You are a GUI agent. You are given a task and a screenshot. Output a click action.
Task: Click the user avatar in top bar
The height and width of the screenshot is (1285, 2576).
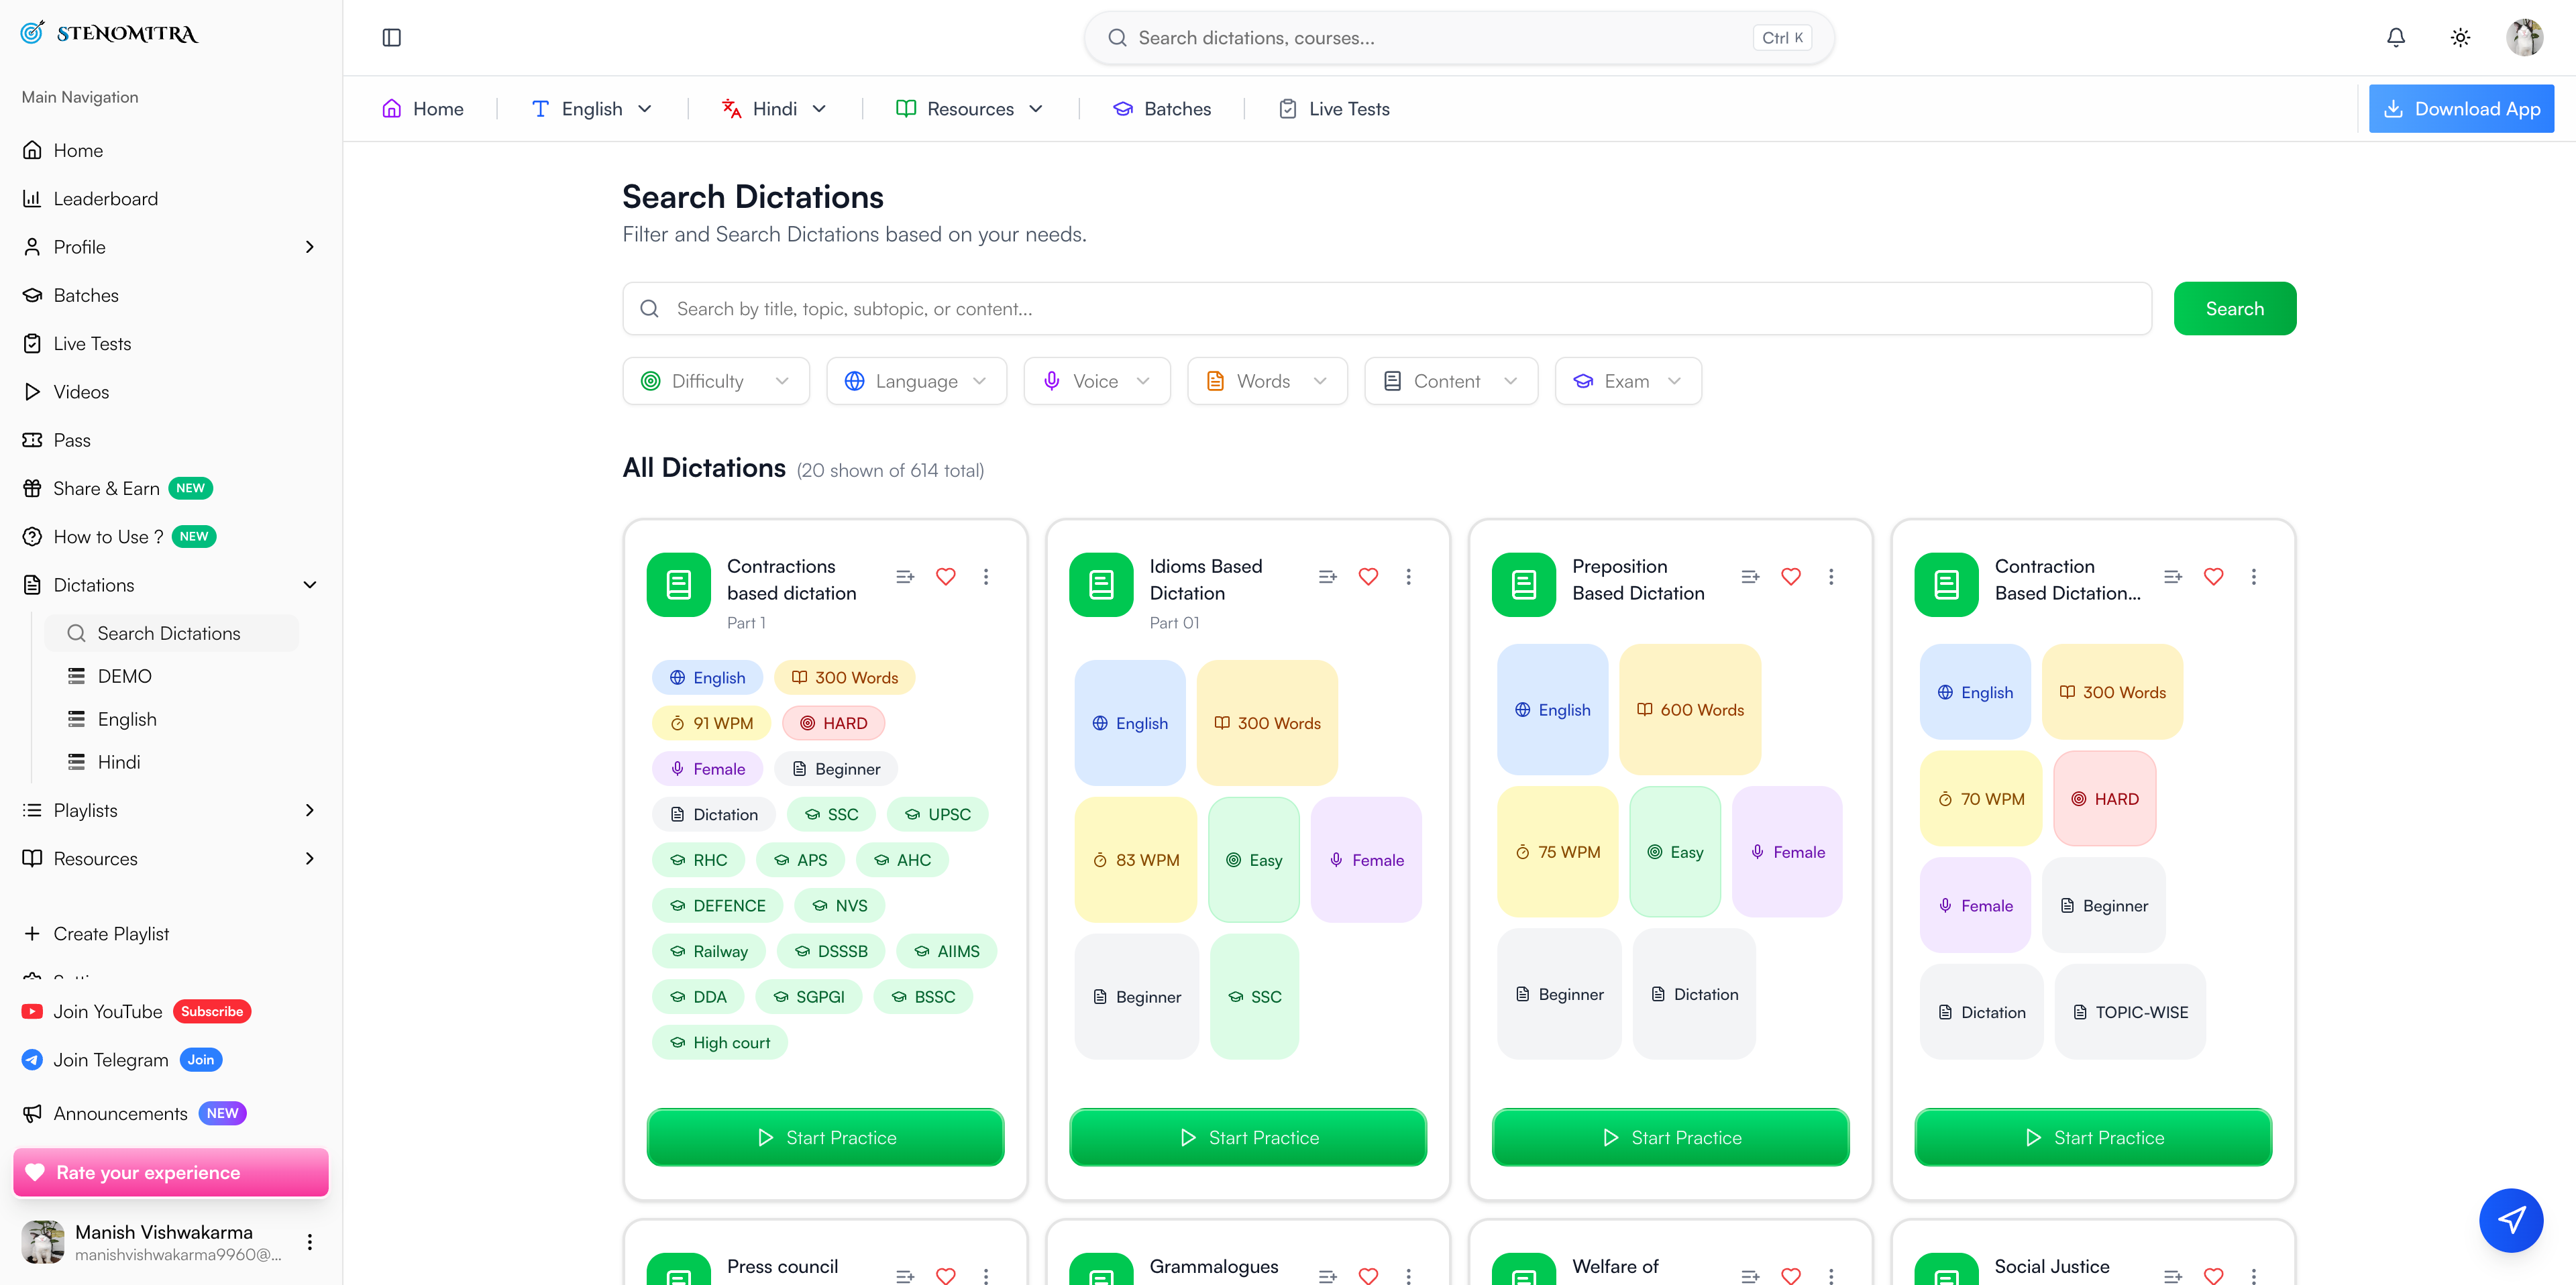[x=2524, y=38]
